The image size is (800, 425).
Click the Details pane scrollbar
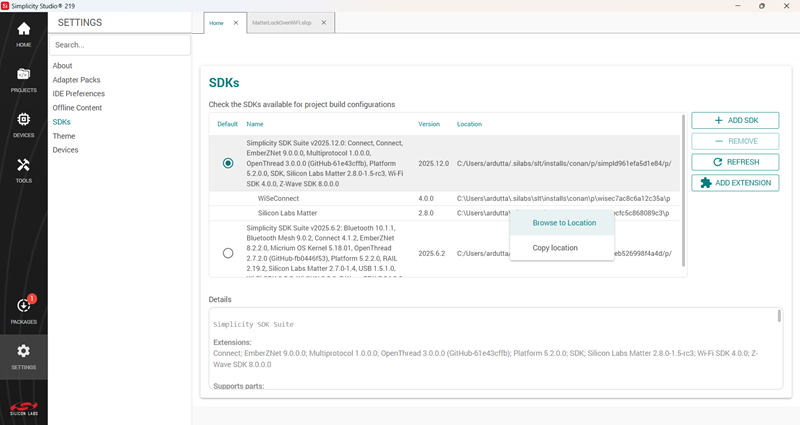click(779, 316)
